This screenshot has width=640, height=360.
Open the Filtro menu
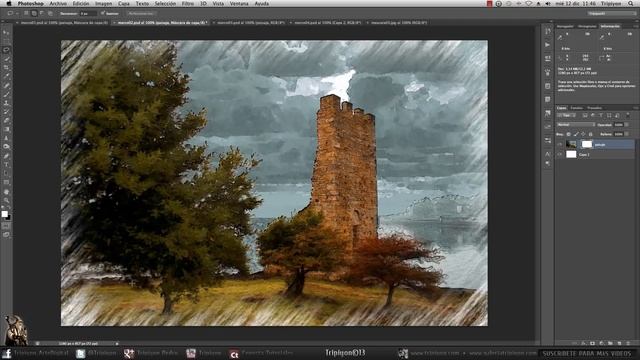click(x=188, y=3)
